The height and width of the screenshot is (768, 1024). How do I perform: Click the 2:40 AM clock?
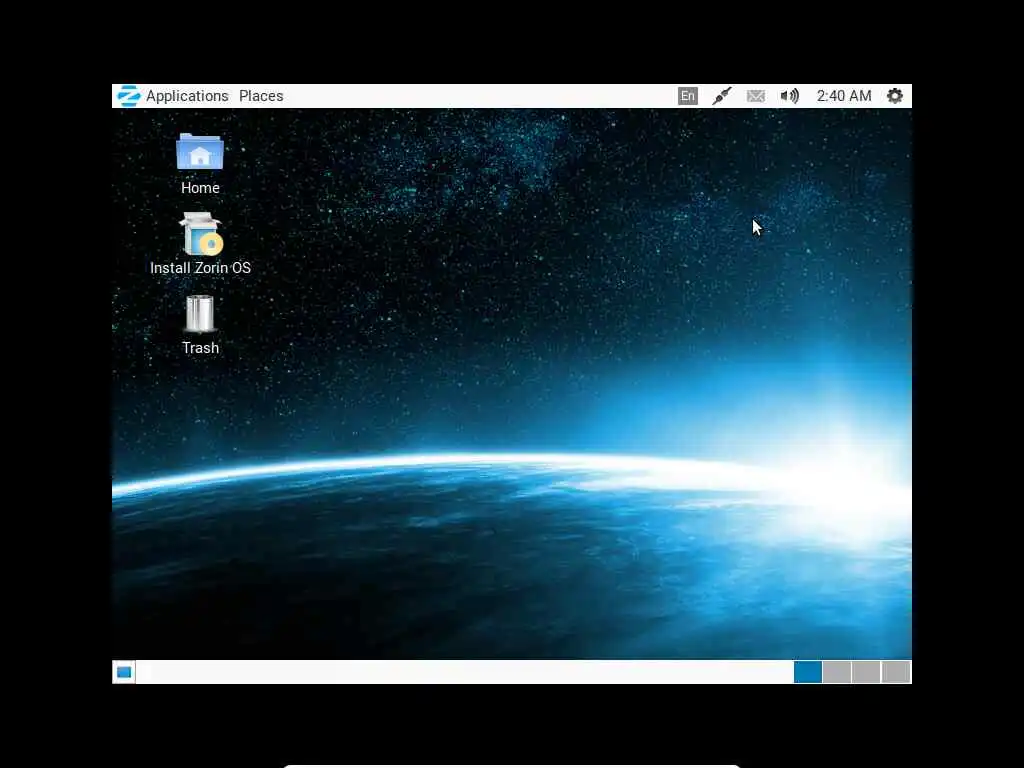pos(844,96)
